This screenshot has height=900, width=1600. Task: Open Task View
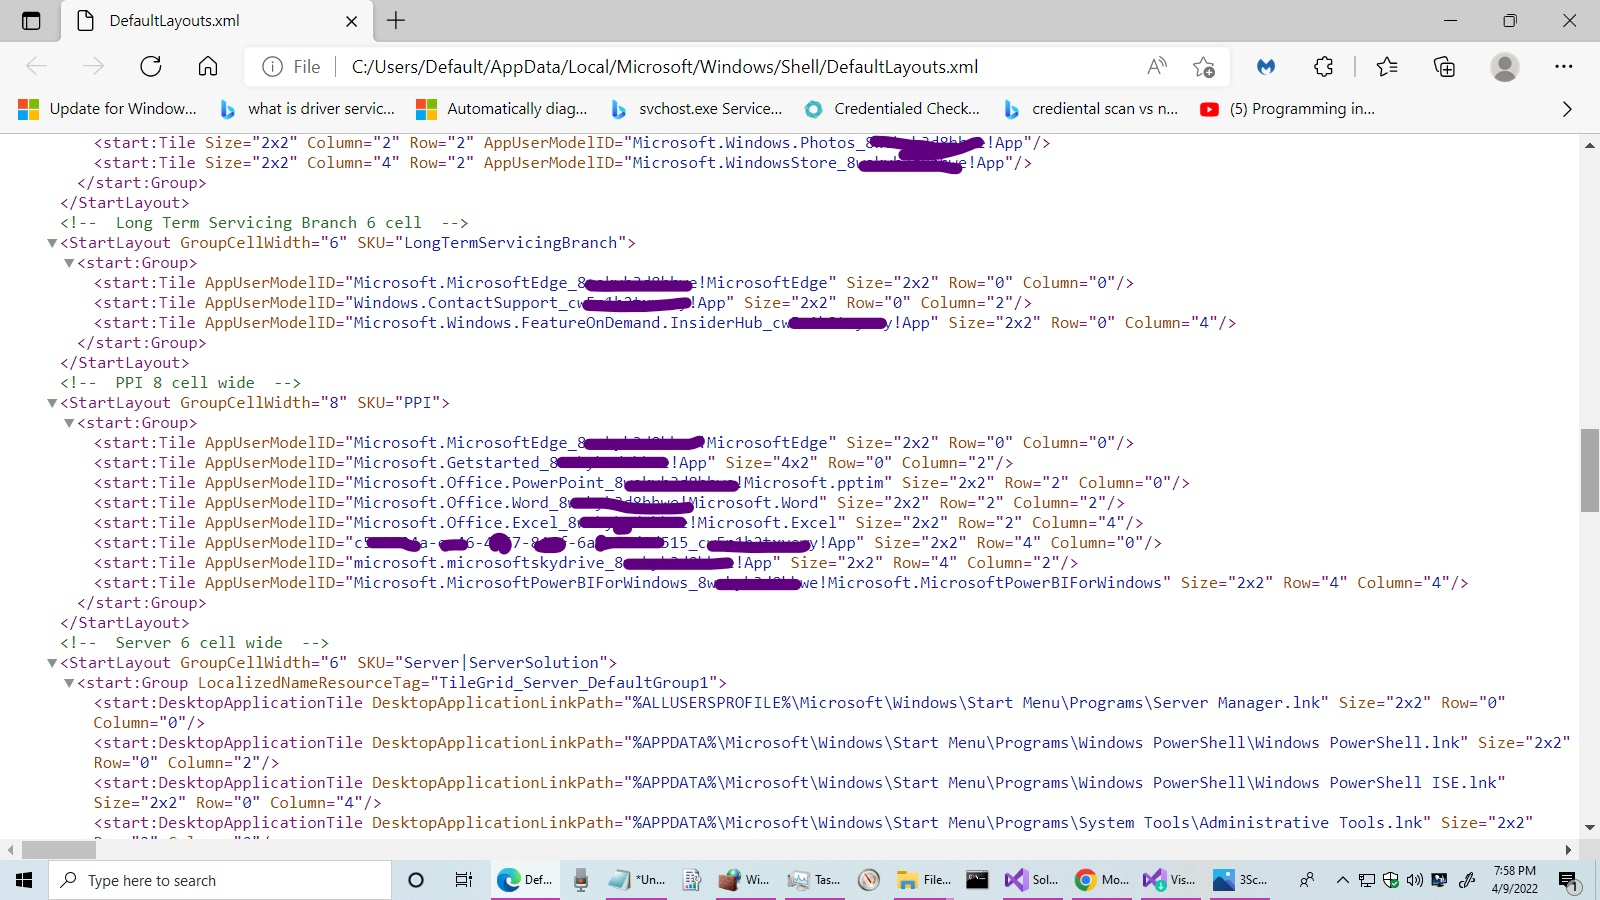pos(463,880)
